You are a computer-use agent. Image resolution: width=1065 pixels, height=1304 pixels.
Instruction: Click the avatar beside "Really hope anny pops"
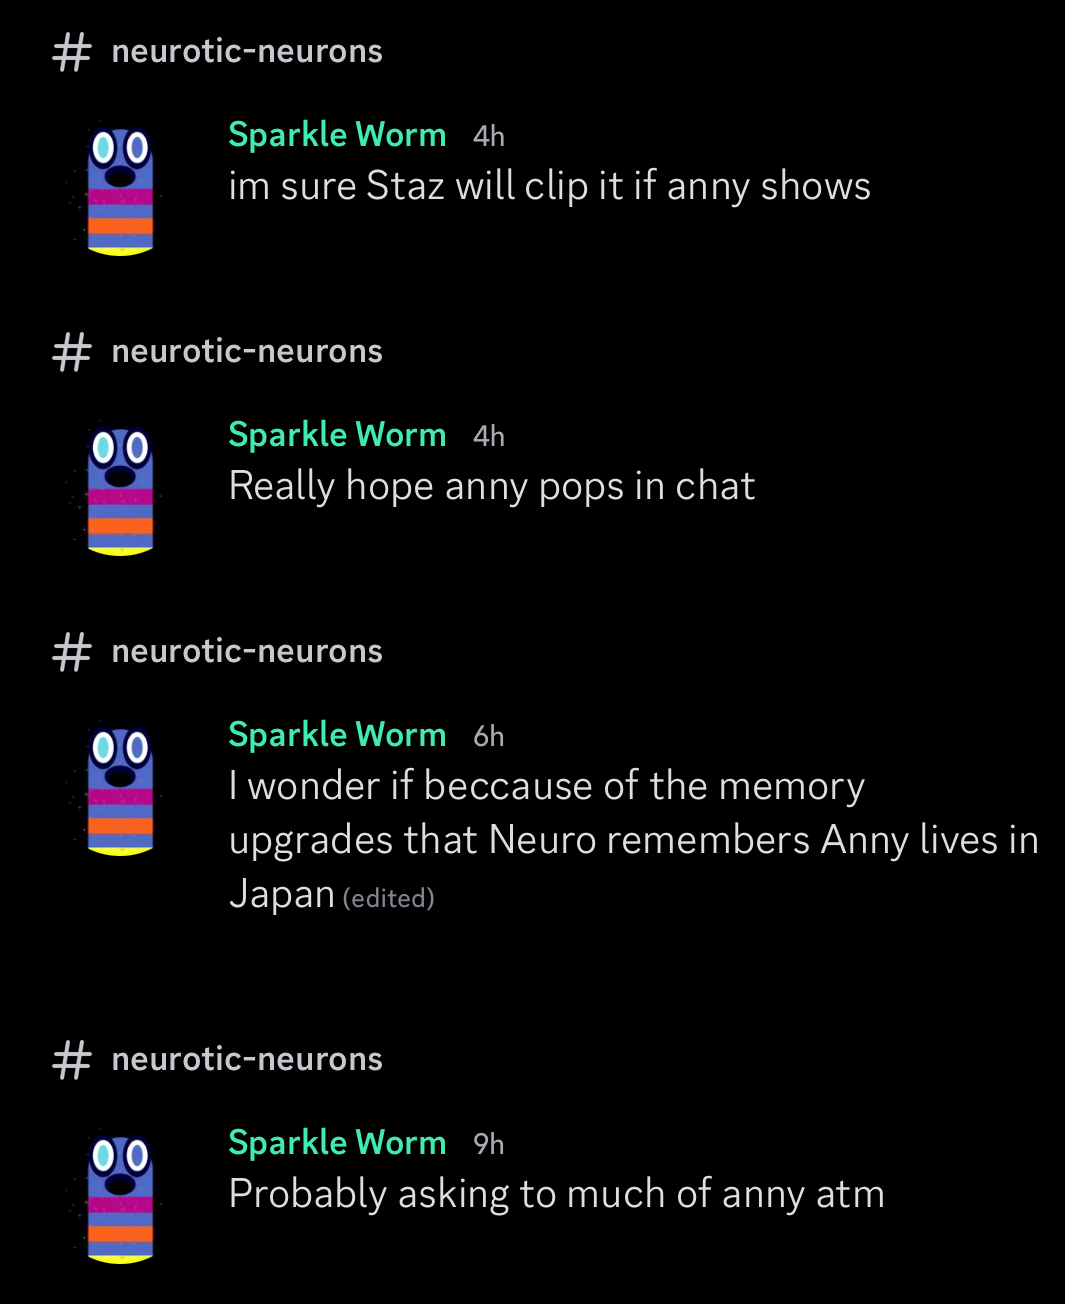tap(120, 490)
